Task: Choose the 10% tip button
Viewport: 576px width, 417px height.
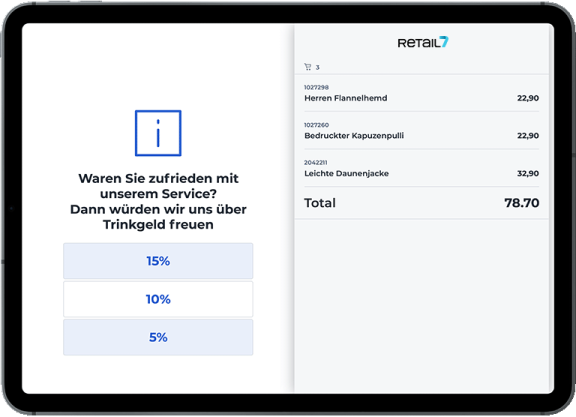Action: pos(158,299)
